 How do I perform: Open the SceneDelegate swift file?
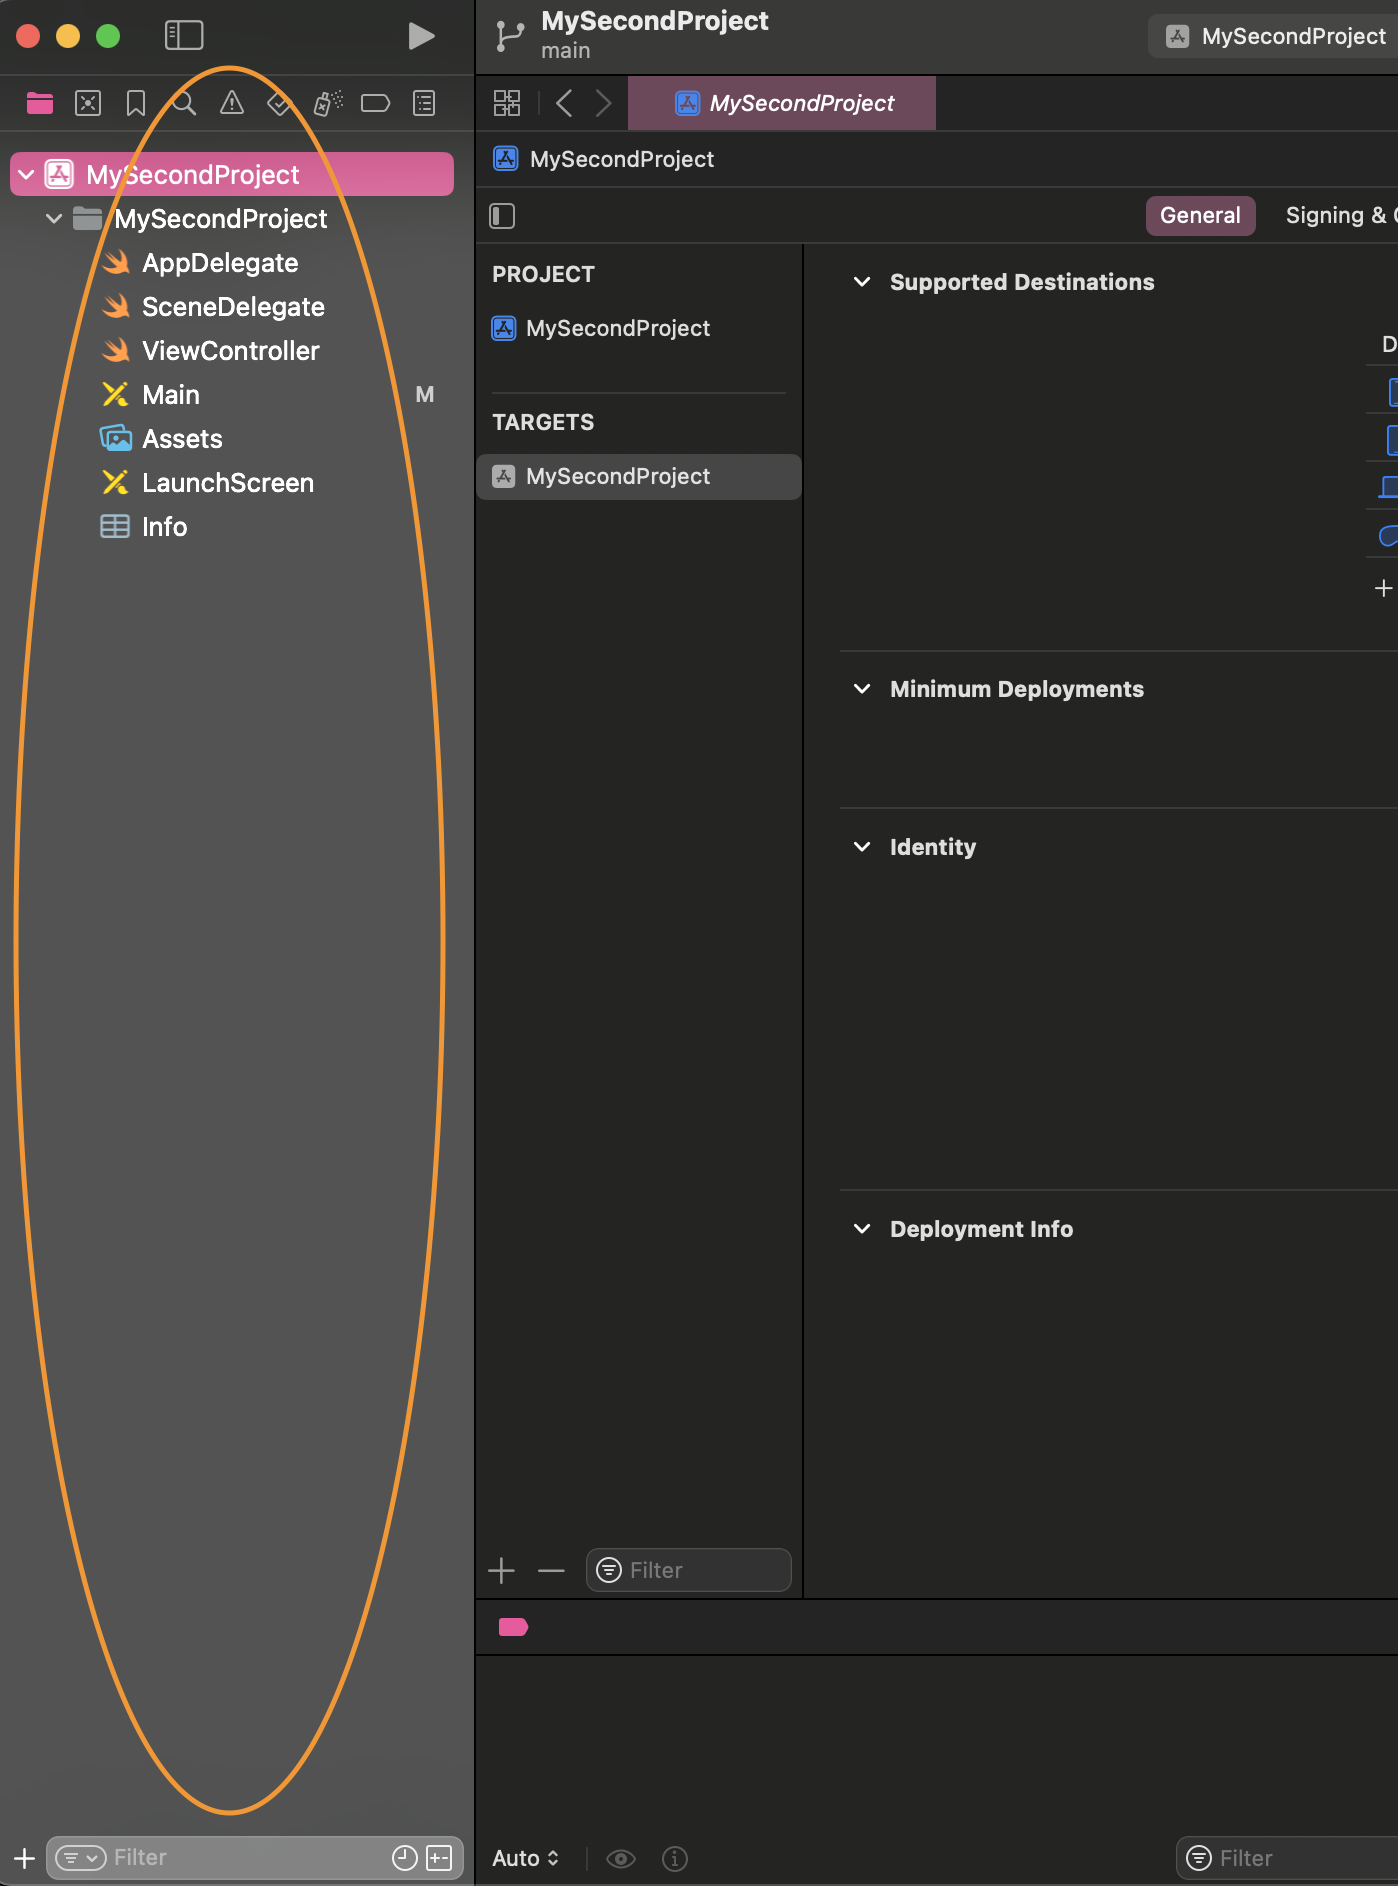coord(233,307)
